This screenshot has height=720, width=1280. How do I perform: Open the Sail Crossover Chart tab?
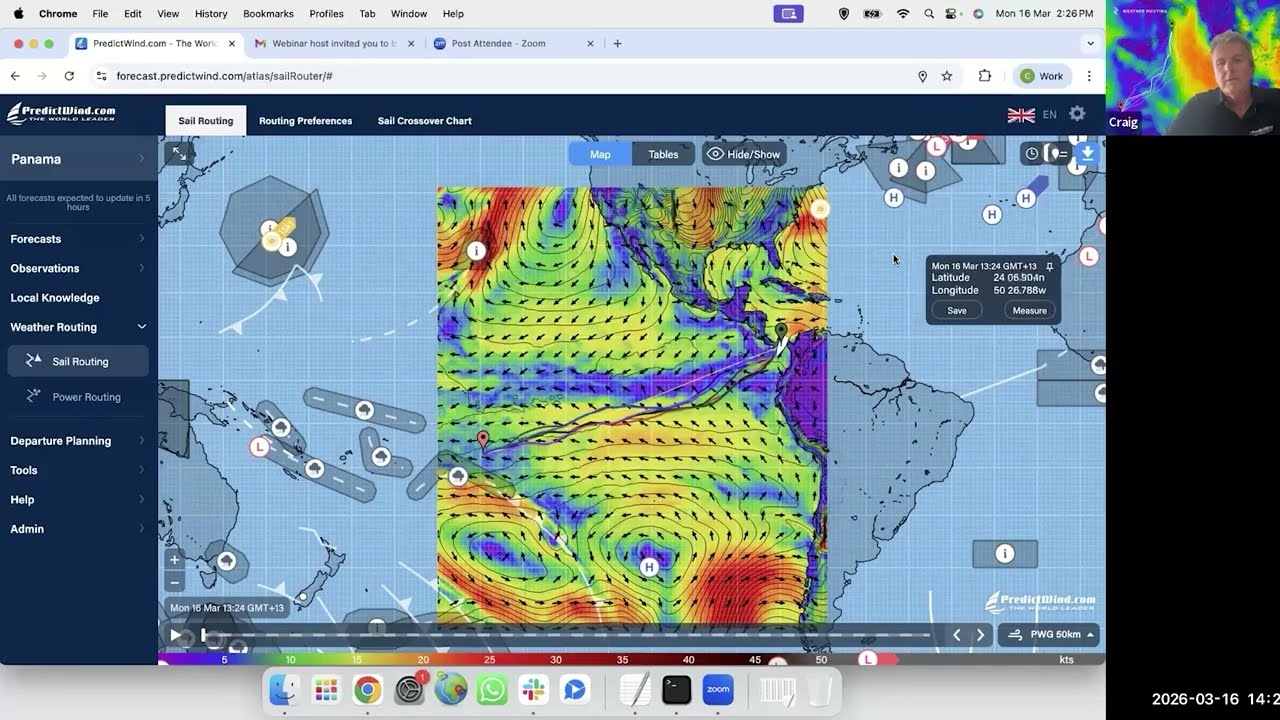point(425,120)
